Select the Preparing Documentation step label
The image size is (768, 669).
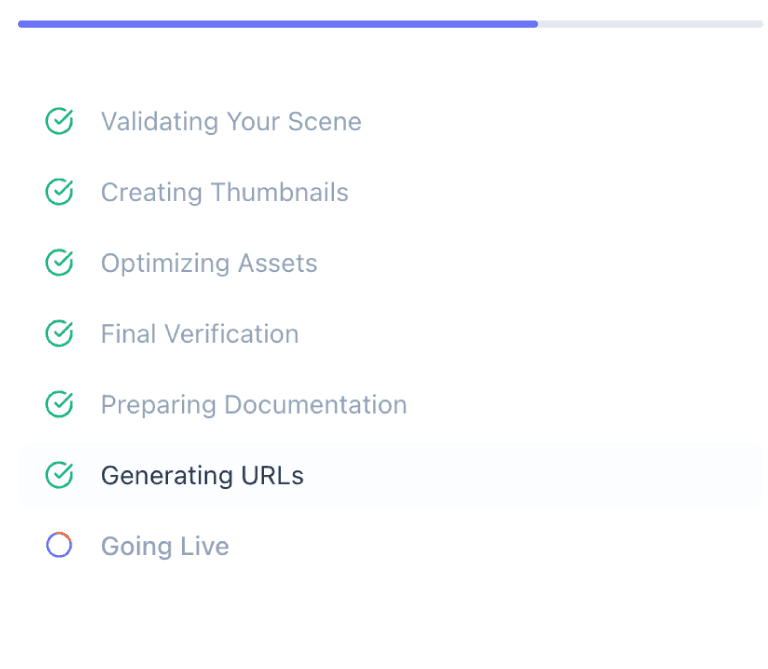253,405
